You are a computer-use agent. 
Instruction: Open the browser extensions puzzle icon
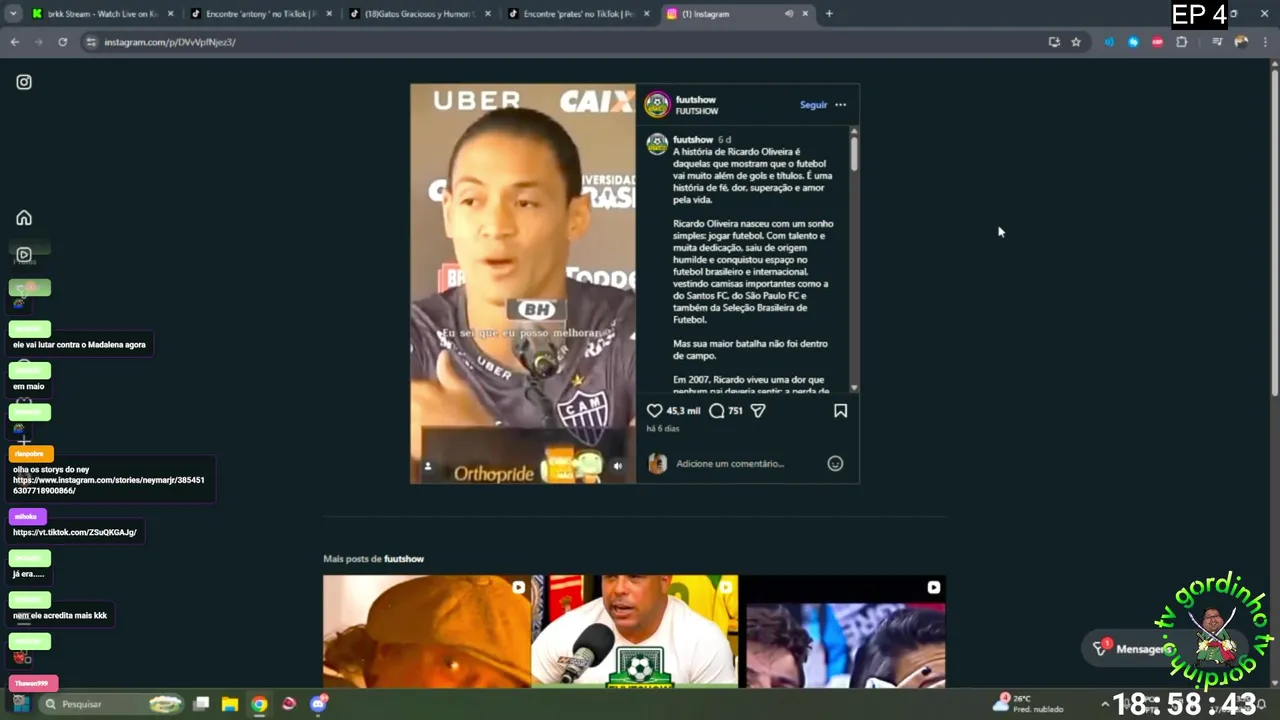point(1181,42)
